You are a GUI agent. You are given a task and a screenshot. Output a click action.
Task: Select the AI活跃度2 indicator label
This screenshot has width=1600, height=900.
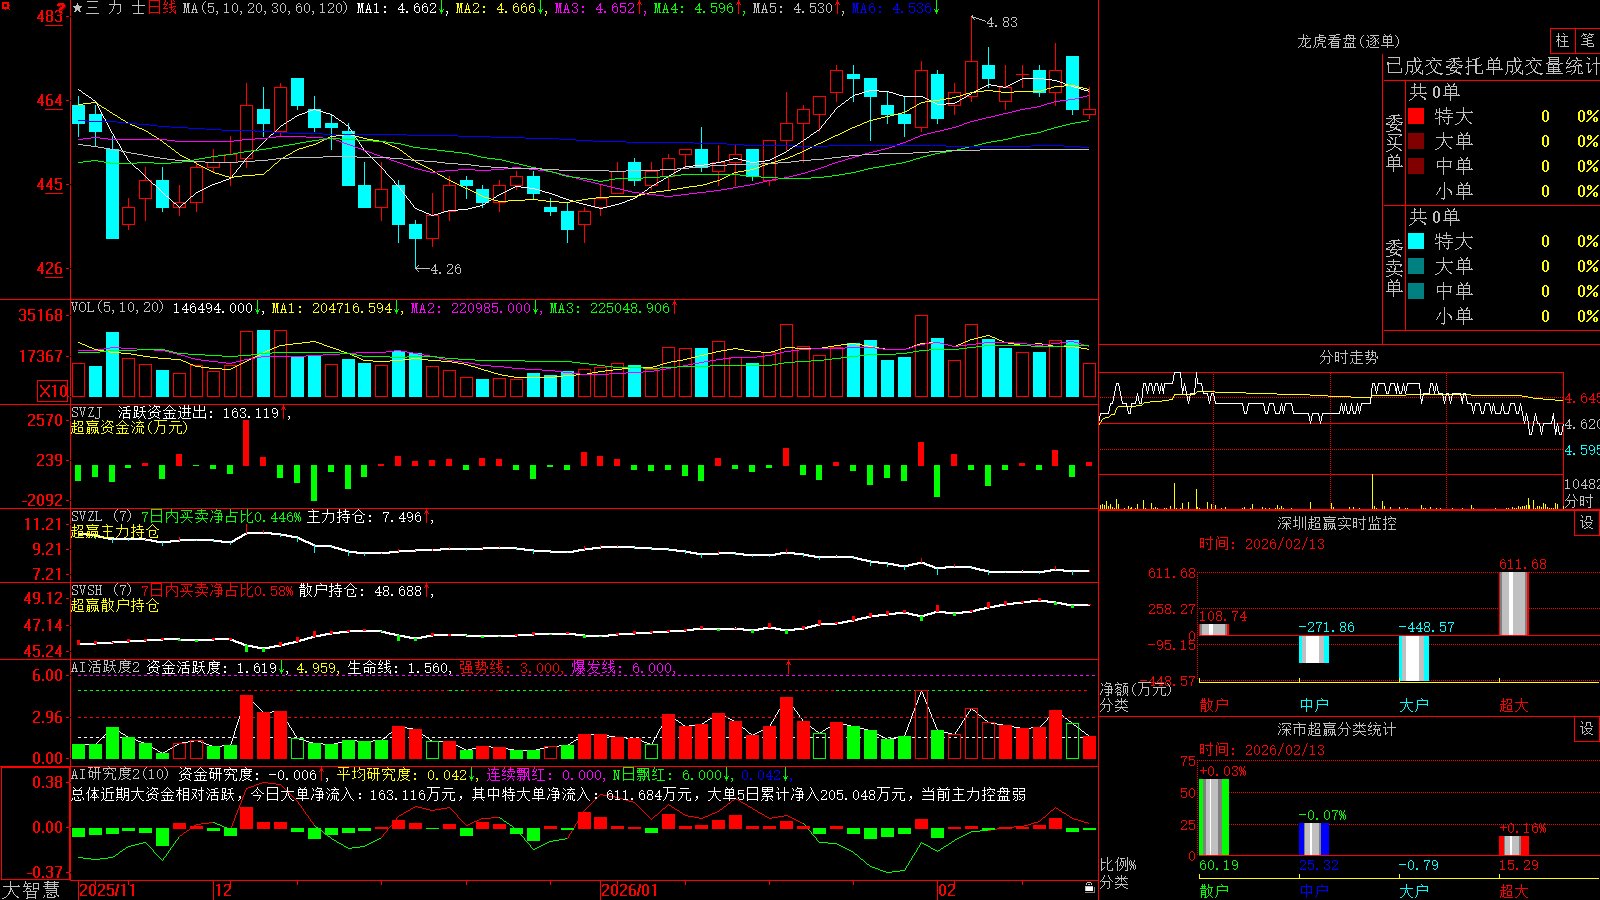[x=105, y=667]
